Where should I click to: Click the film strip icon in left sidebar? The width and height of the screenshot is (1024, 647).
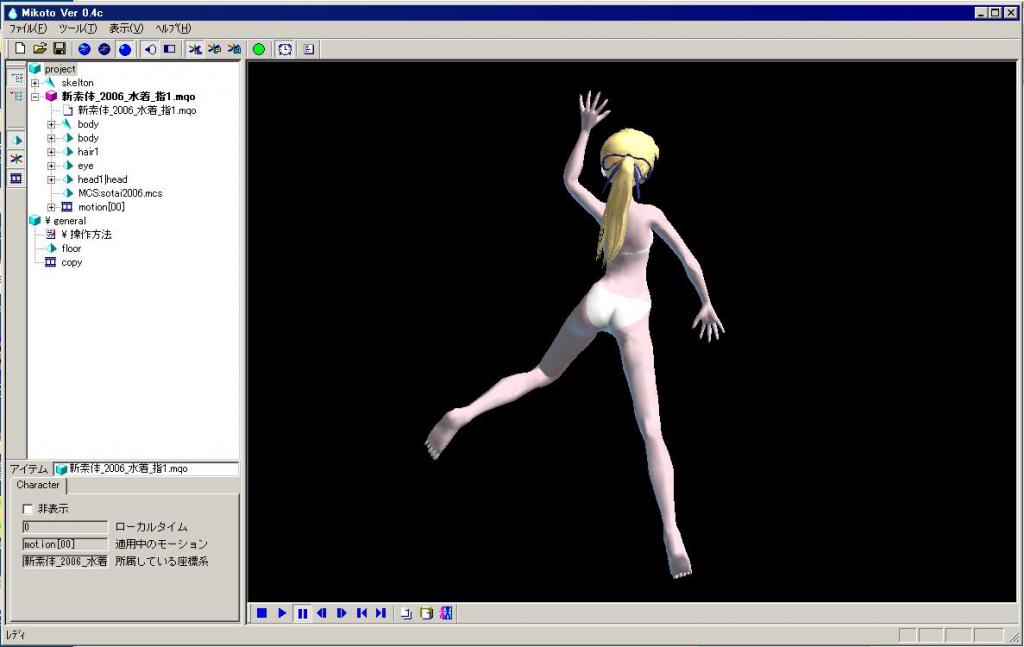coord(16,178)
